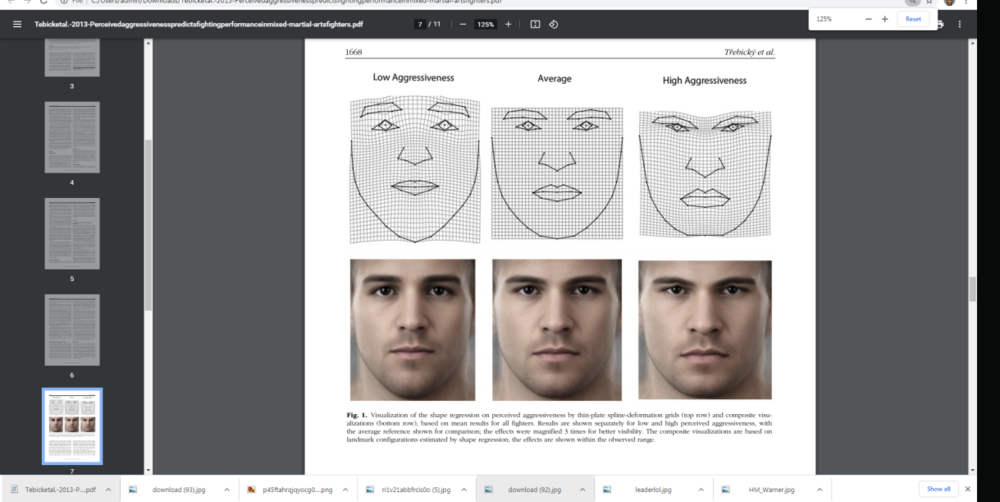Click the "Třebický et al." header text

pos(749,52)
